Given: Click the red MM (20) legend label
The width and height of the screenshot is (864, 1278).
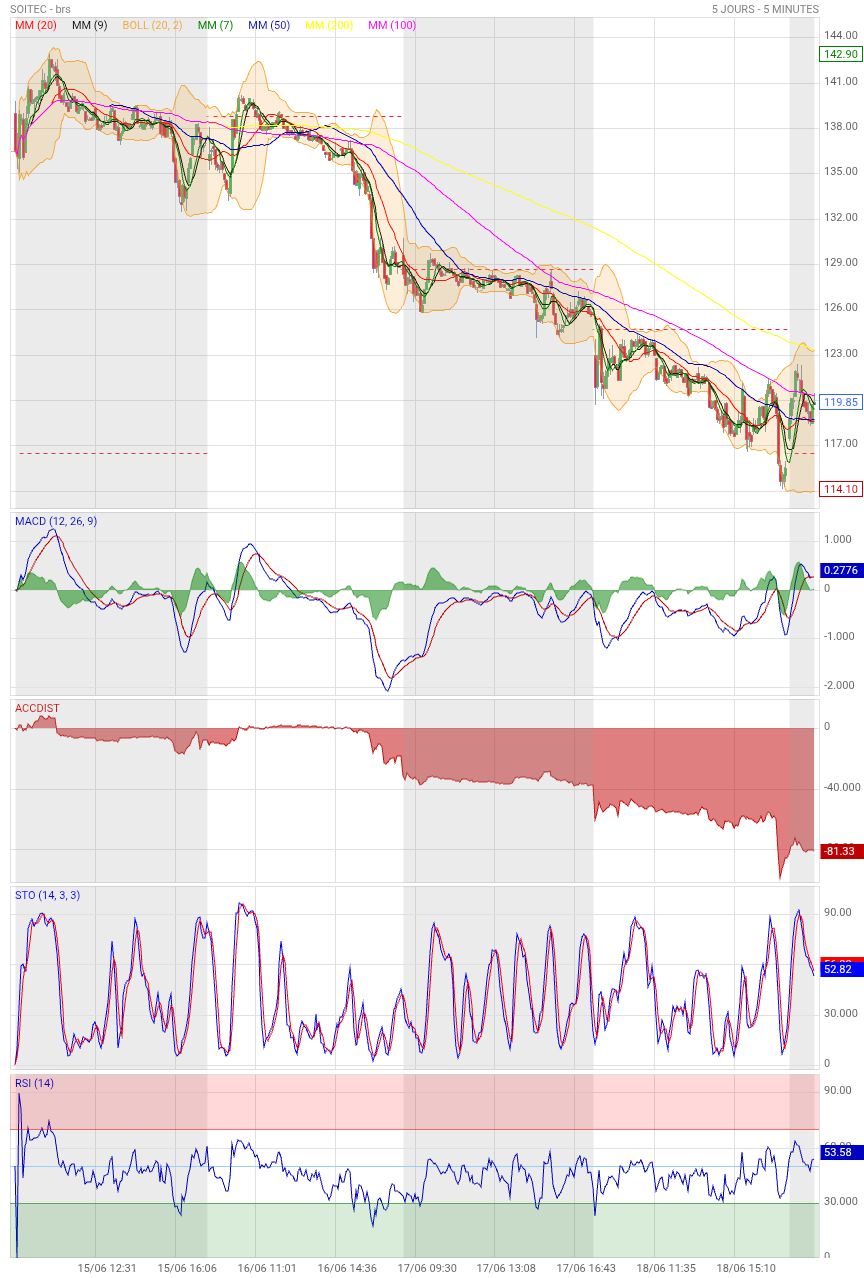Looking at the screenshot, I should pyautogui.click(x=36, y=25).
